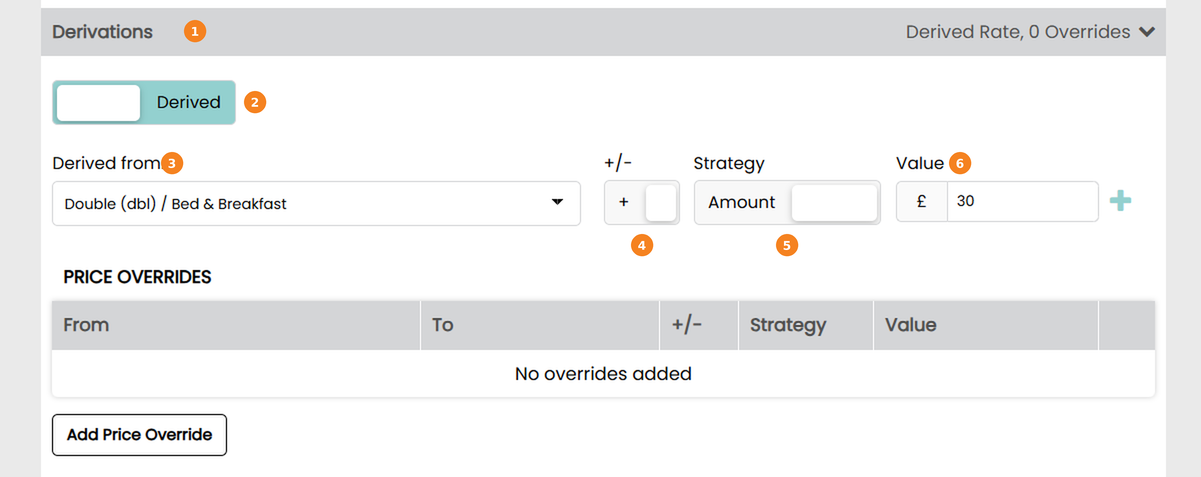Click the pound currency symbol box
The width and height of the screenshot is (1201, 477).
point(922,202)
